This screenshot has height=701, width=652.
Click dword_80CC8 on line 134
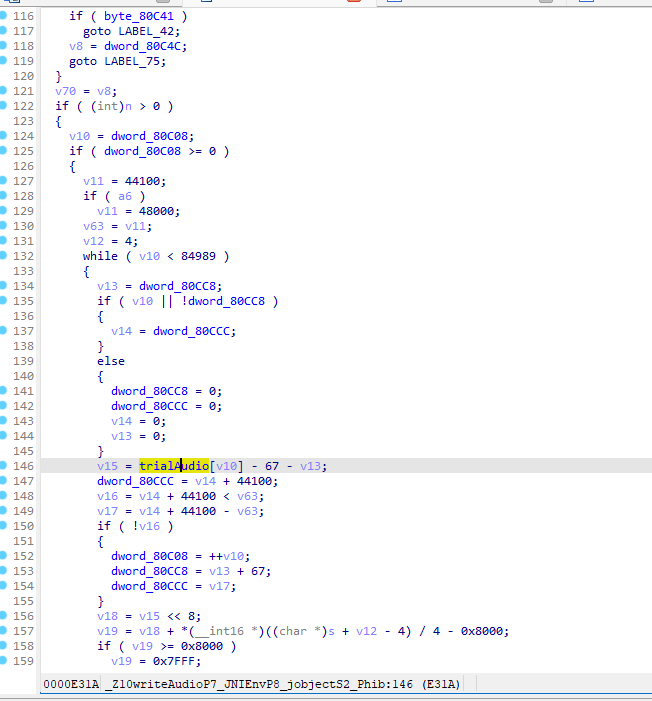180,286
